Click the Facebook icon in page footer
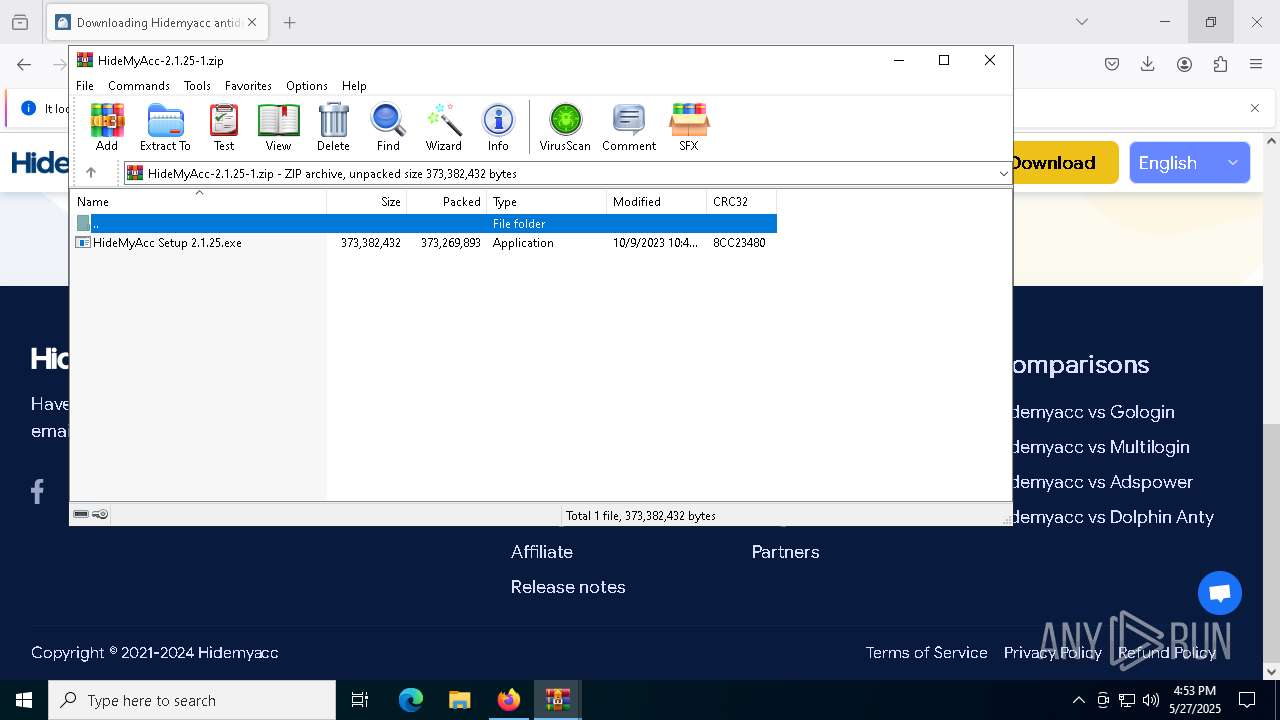 tap(38, 491)
